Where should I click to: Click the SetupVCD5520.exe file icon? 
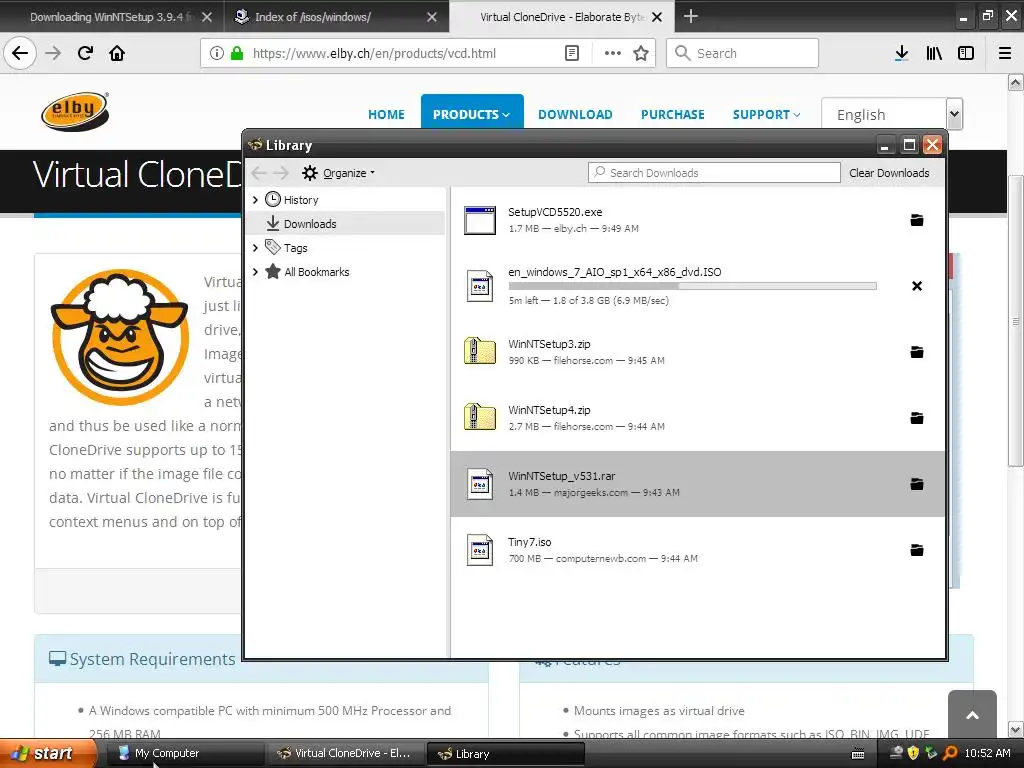pos(480,220)
